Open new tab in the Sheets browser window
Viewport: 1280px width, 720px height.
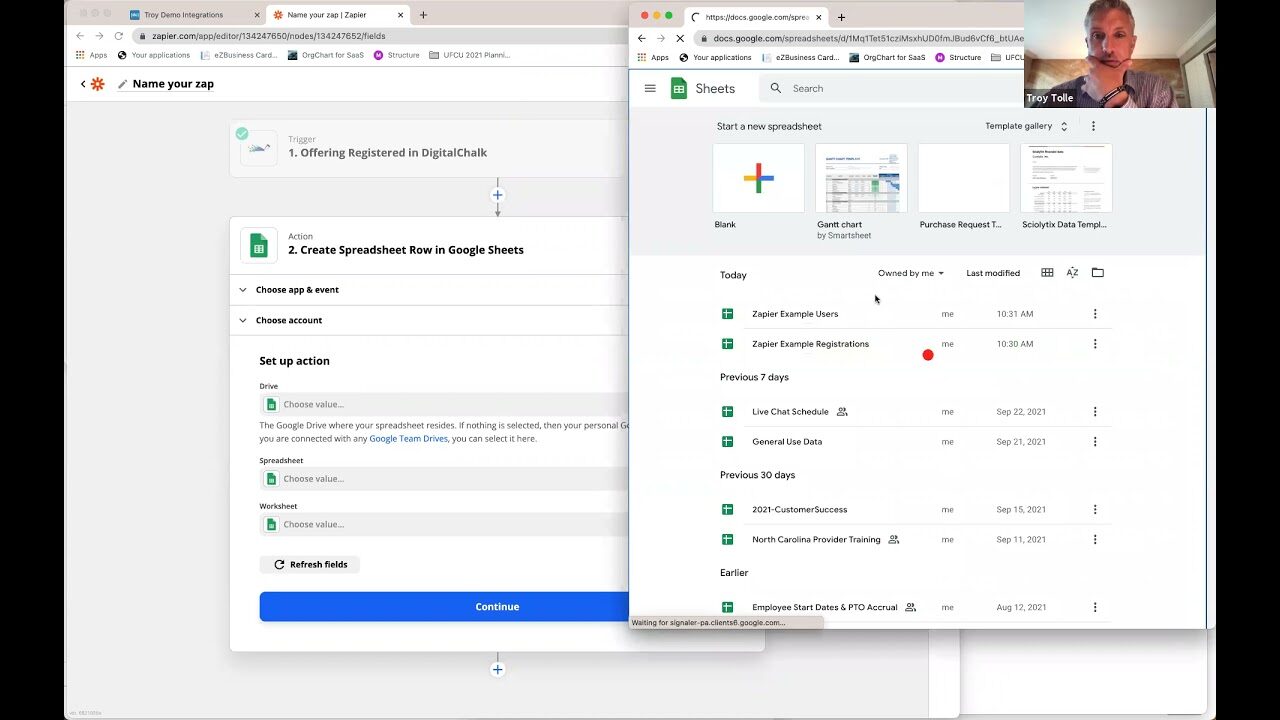pyautogui.click(x=841, y=17)
